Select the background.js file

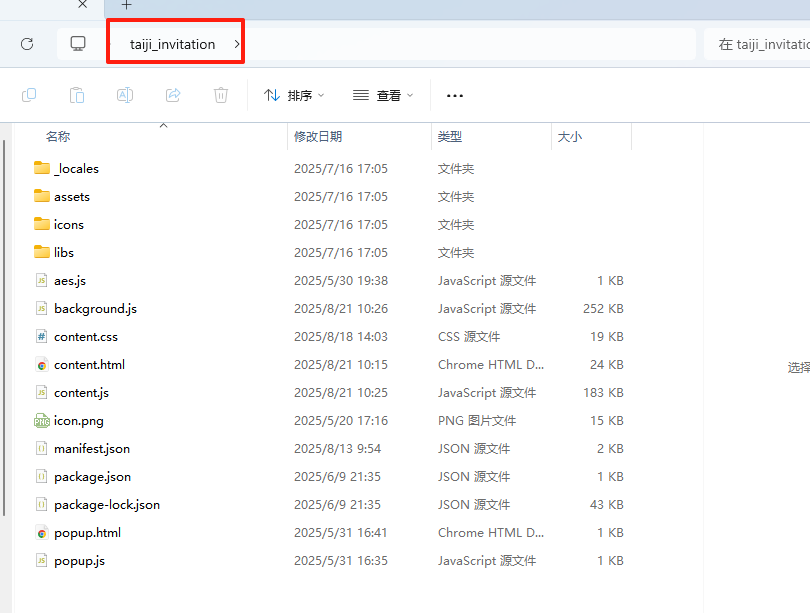[x=95, y=309]
